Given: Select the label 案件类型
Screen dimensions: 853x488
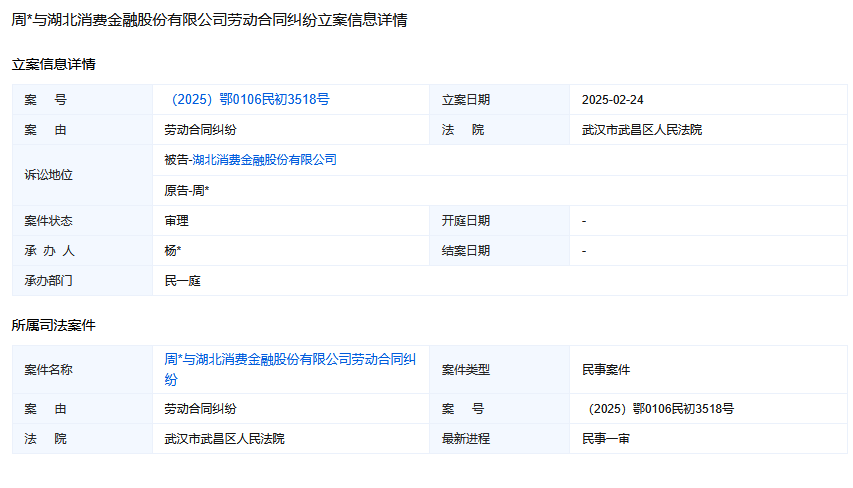Looking at the screenshot, I should point(466,370).
